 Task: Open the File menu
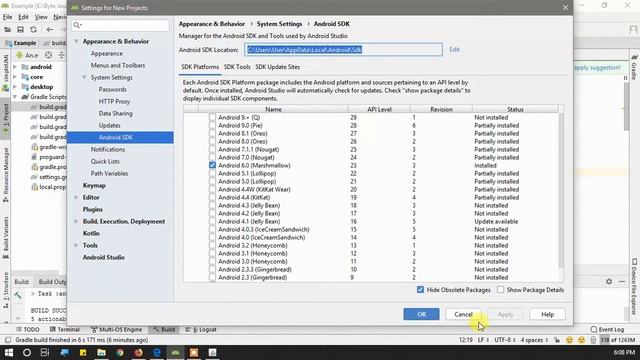pyautogui.click(x=7, y=17)
